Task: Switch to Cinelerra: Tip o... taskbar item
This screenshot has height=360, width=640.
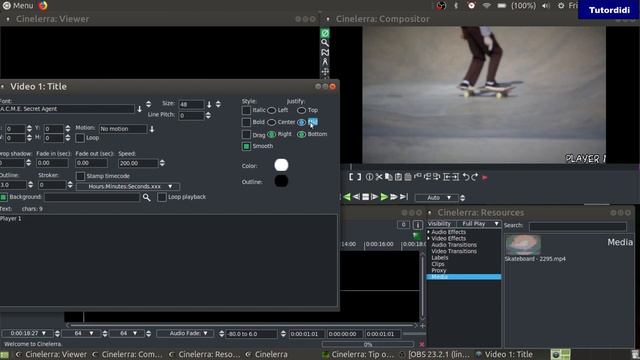Action: 358,354
